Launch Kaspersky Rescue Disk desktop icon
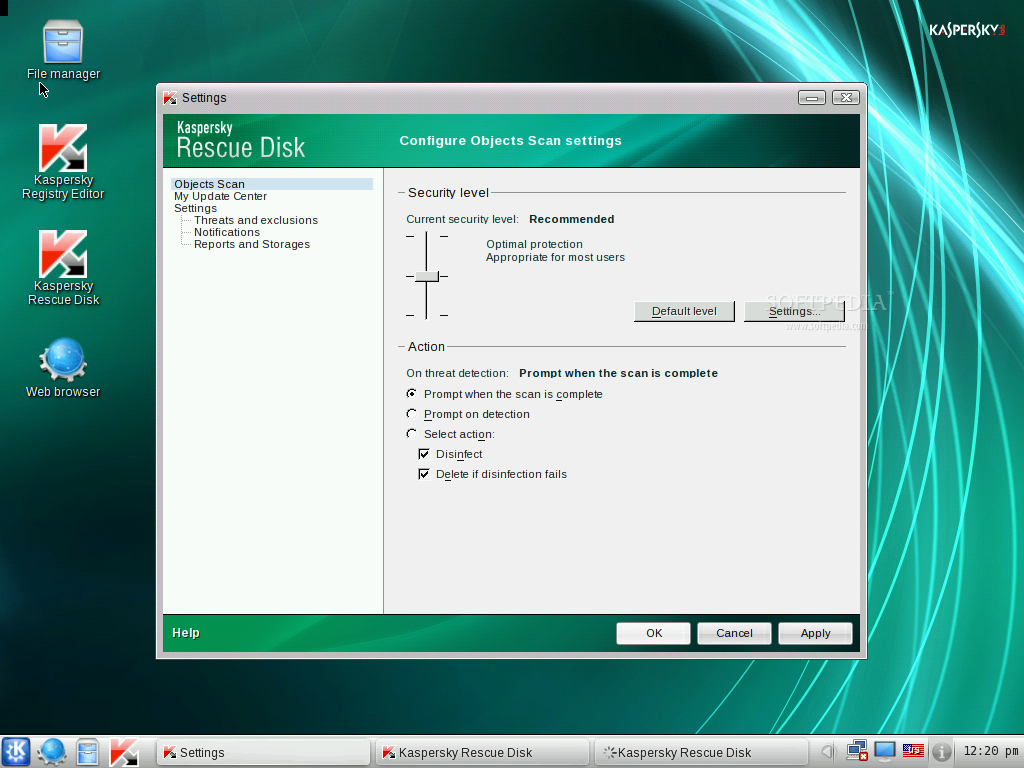Image resolution: width=1024 pixels, height=768 pixels. 63,268
